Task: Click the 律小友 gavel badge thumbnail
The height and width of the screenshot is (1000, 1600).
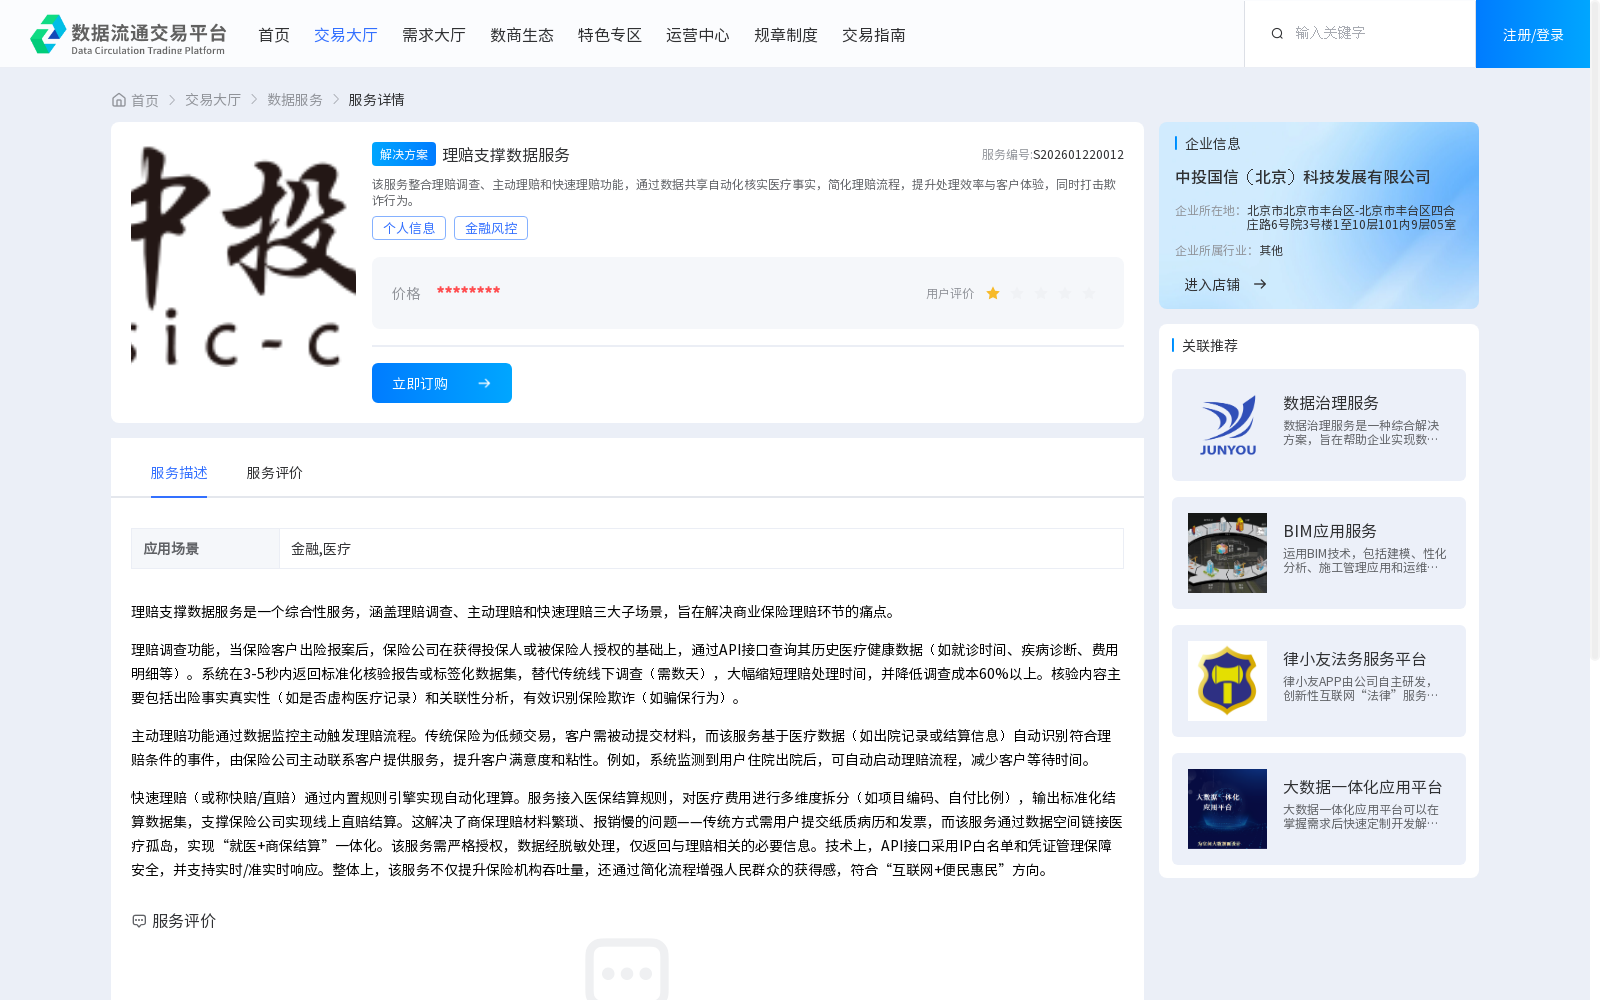Action: (1227, 681)
